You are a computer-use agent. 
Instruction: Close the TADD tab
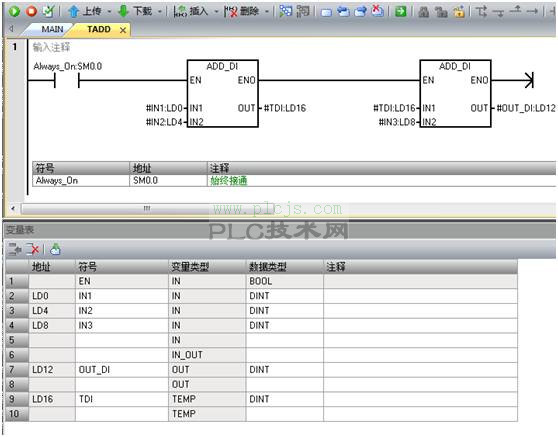pyautogui.click(x=123, y=30)
